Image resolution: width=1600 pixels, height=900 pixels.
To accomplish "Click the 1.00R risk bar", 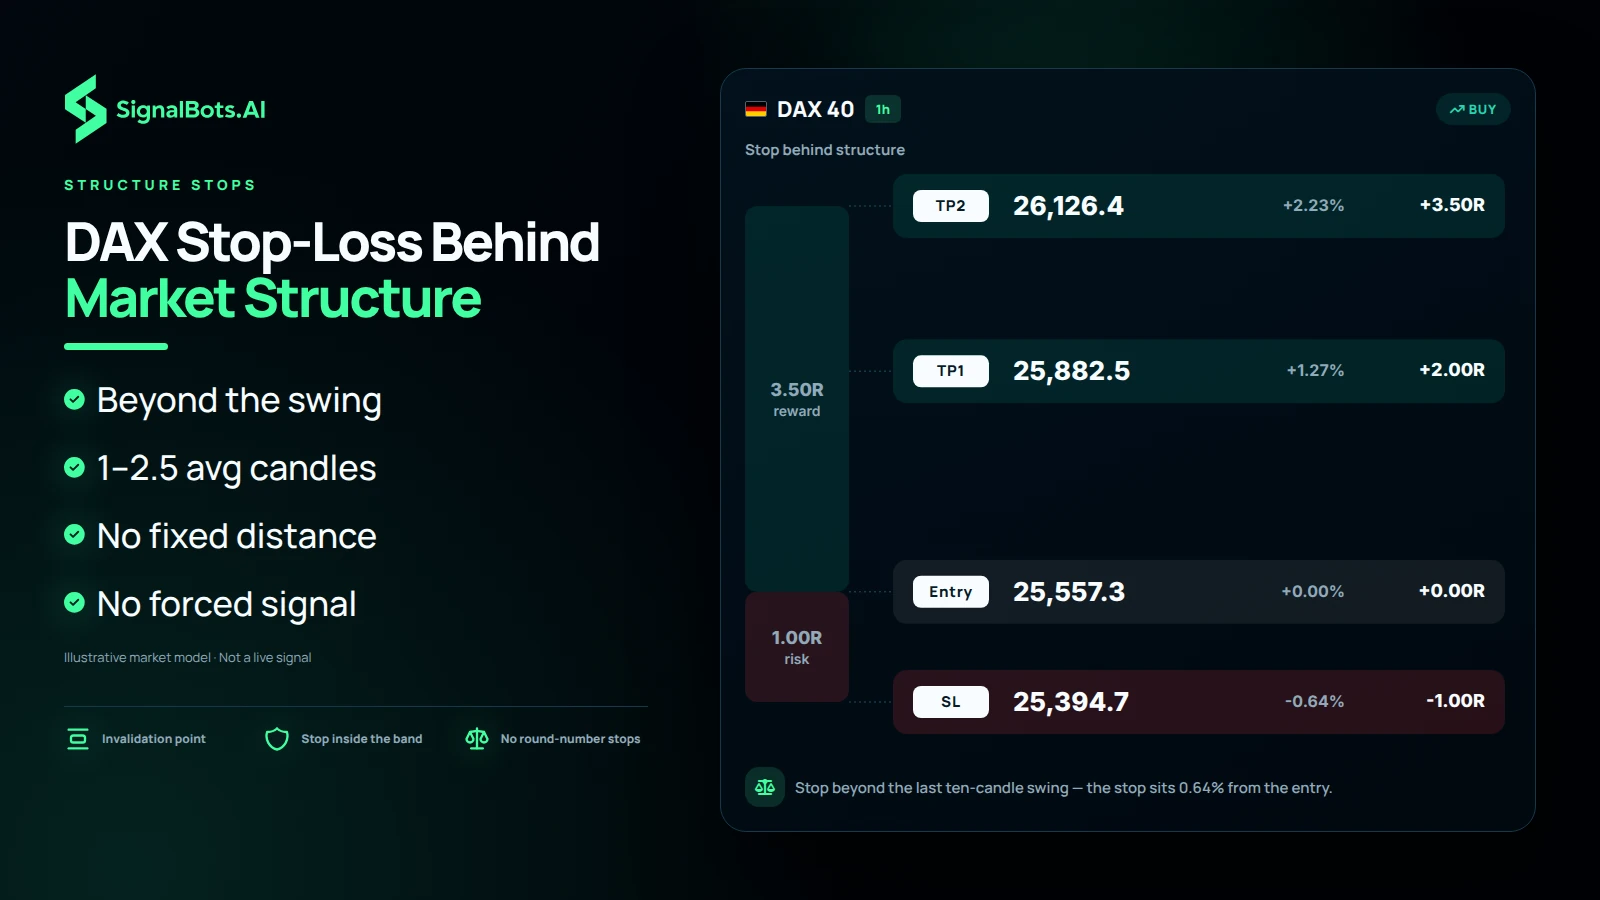I will point(797,647).
